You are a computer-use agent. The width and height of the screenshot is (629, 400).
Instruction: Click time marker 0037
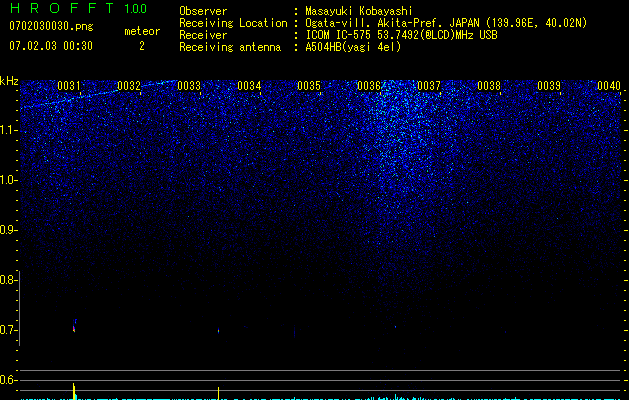(x=429, y=86)
